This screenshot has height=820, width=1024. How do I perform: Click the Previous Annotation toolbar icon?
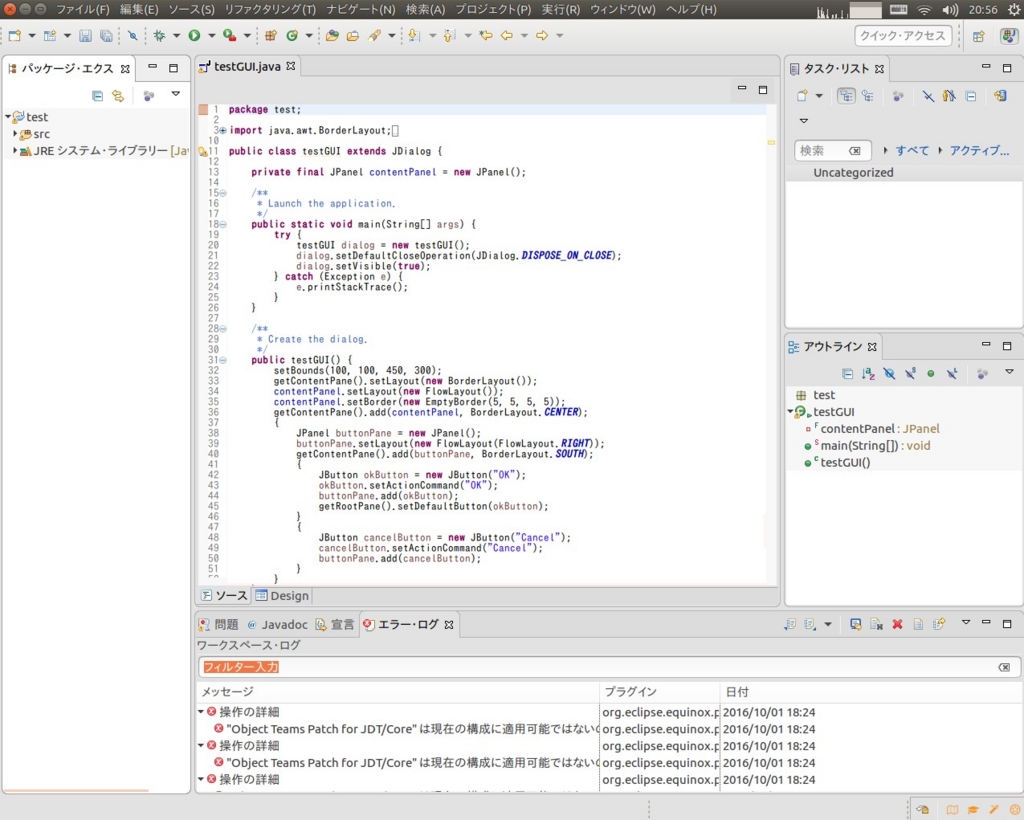449,36
